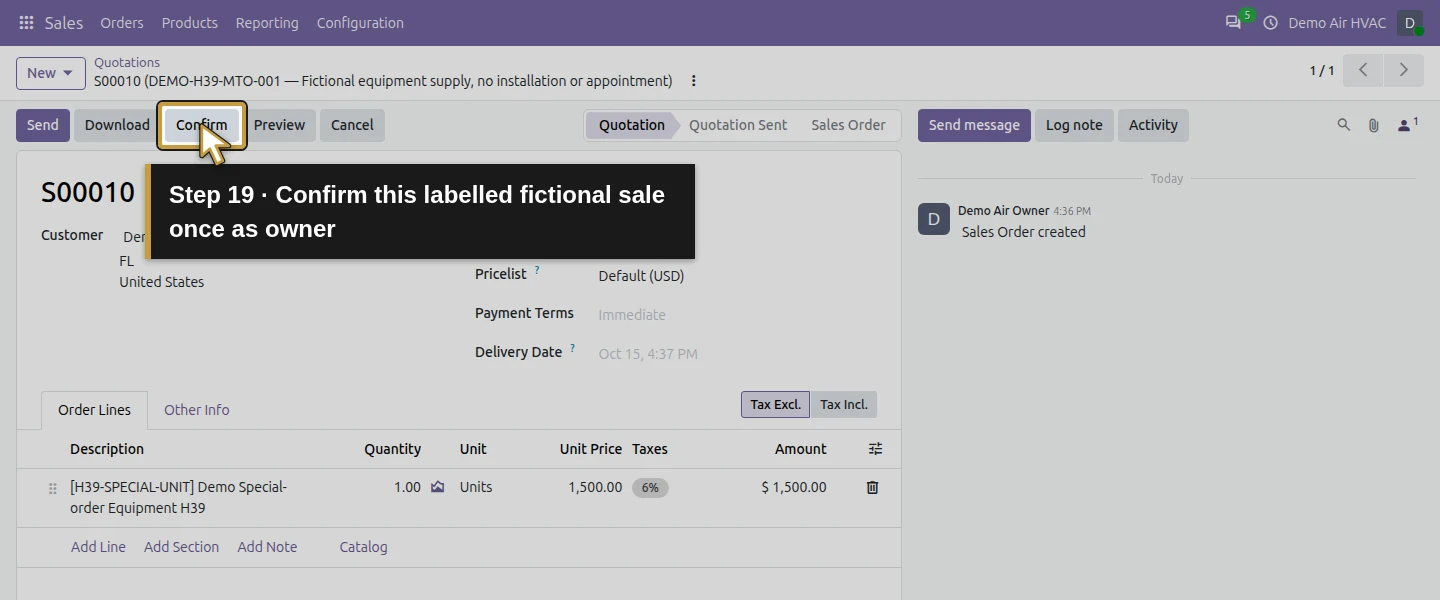
Task: Select the Quotation status stage
Action: (x=632, y=125)
